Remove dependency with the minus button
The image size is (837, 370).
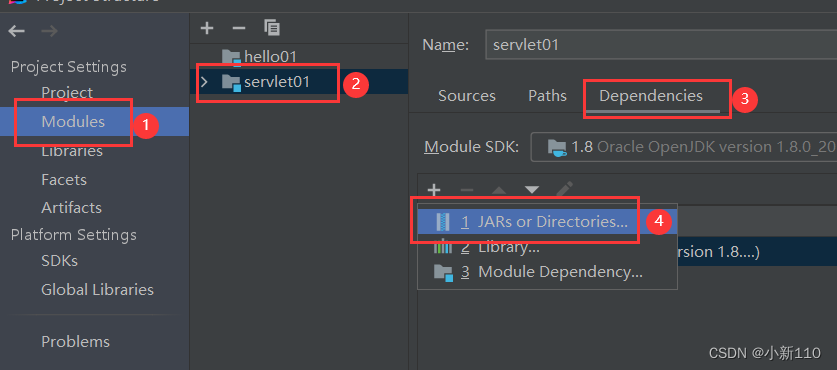[467, 190]
